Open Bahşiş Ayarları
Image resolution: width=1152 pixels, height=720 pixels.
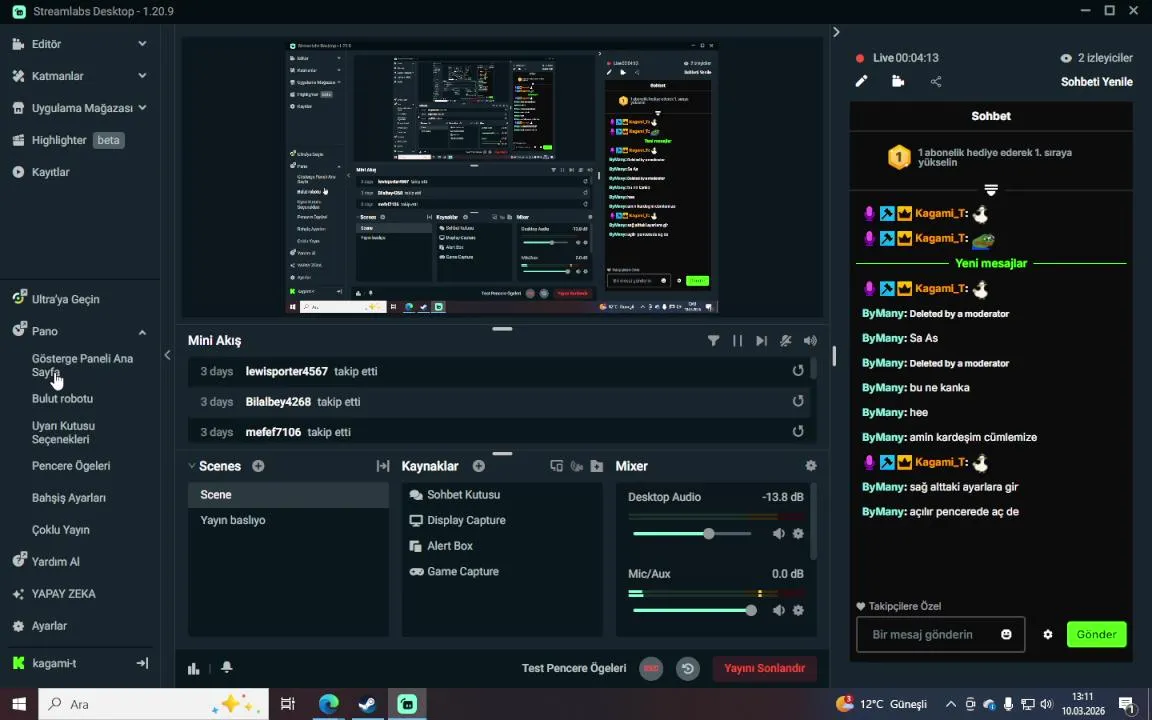(x=69, y=497)
